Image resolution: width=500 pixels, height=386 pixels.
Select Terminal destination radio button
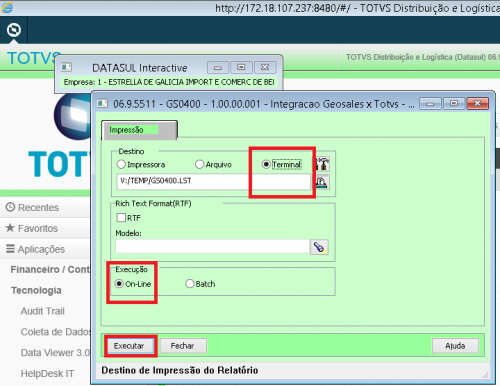(266, 164)
